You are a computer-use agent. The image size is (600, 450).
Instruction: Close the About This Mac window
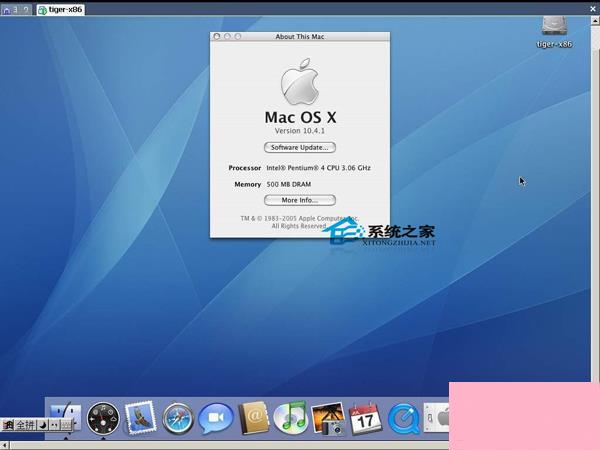click(217, 36)
